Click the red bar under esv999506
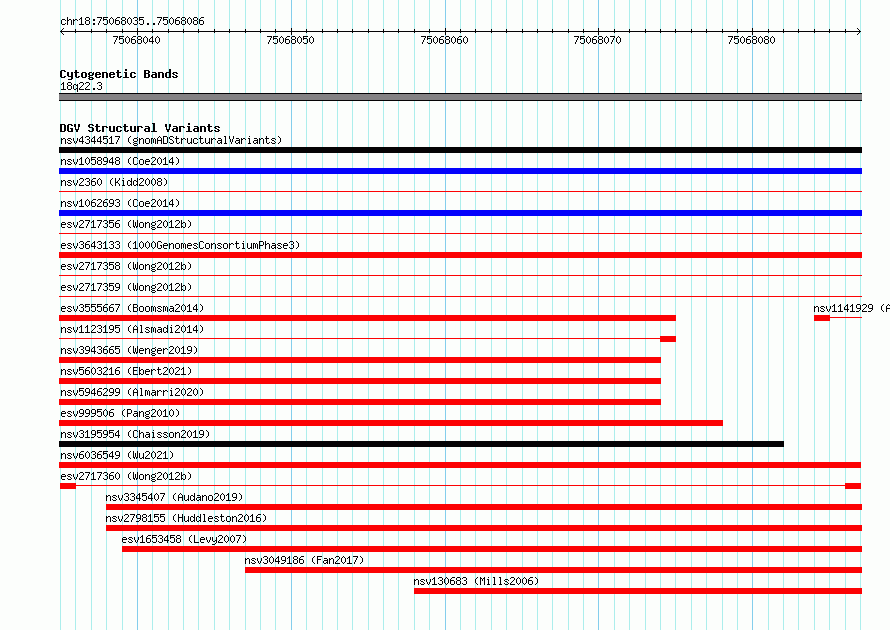890x630 pixels. pos(391,423)
